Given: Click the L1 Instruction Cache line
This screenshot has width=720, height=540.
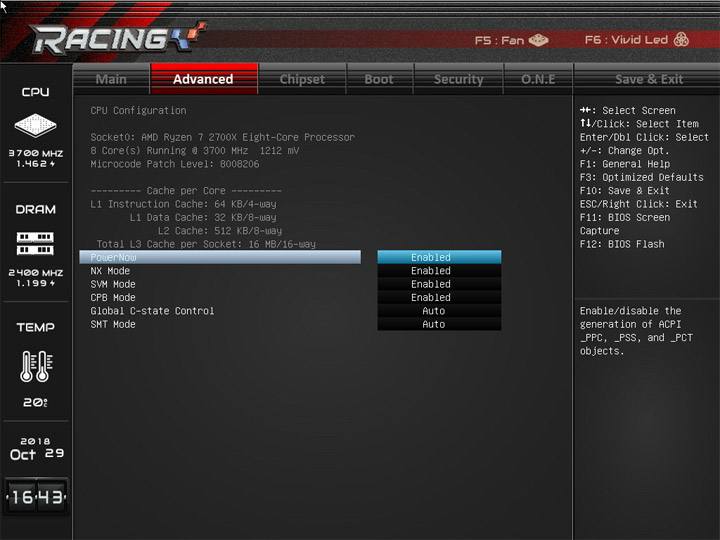Looking at the screenshot, I should point(183,204).
